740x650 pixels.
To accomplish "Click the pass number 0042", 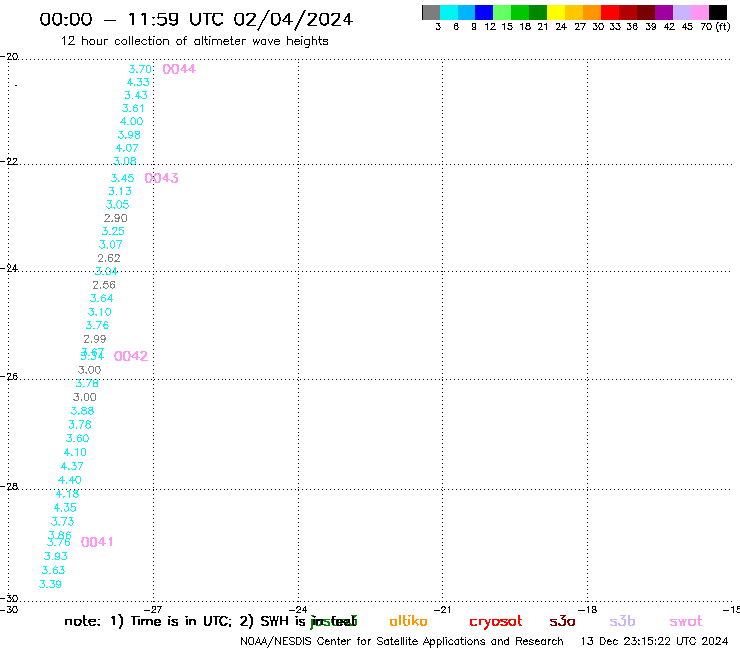I will pos(131,356).
